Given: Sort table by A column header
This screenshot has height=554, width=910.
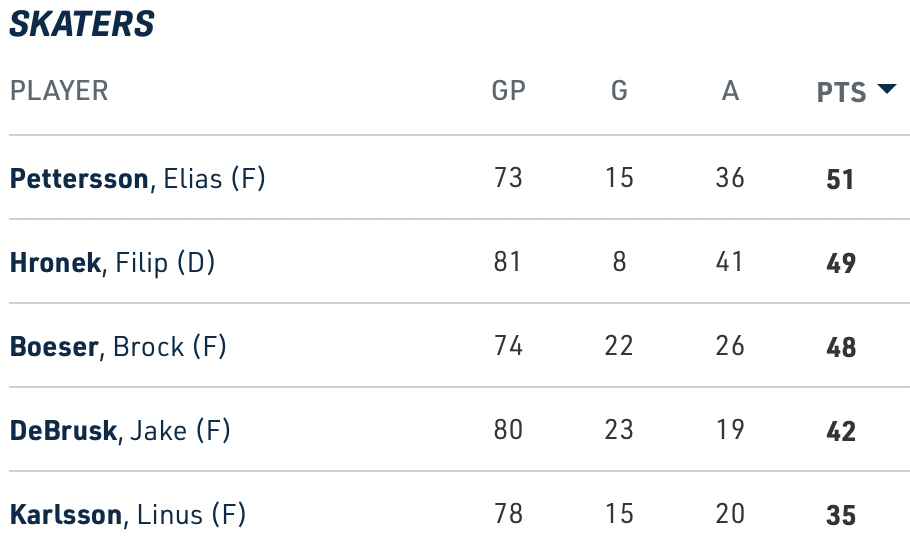Looking at the screenshot, I should [730, 91].
